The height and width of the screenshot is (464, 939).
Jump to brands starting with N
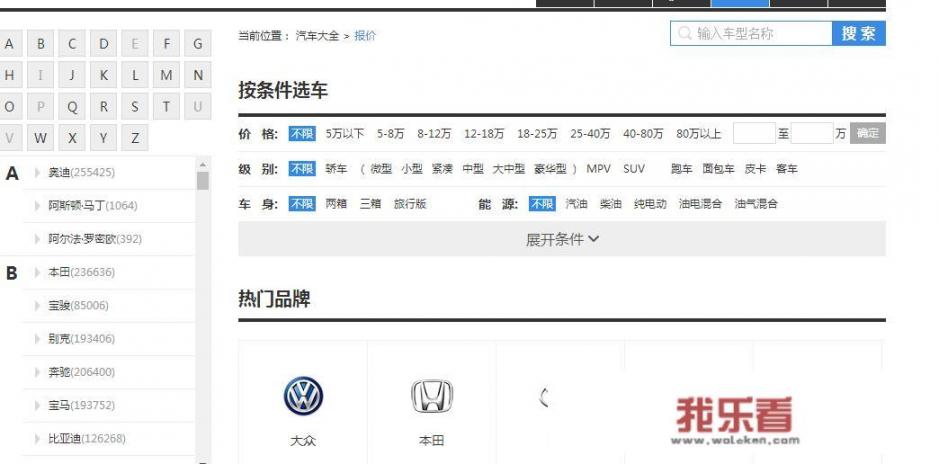(198, 75)
